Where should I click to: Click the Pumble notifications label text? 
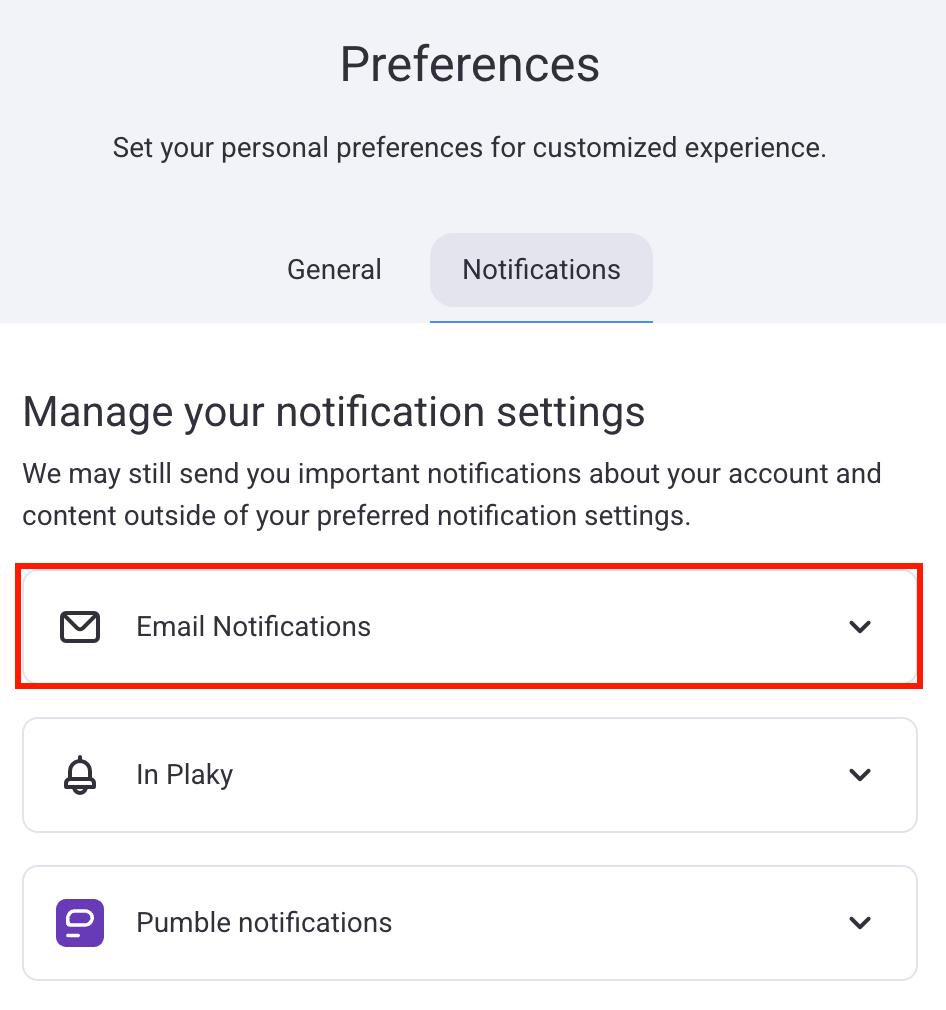264,922
